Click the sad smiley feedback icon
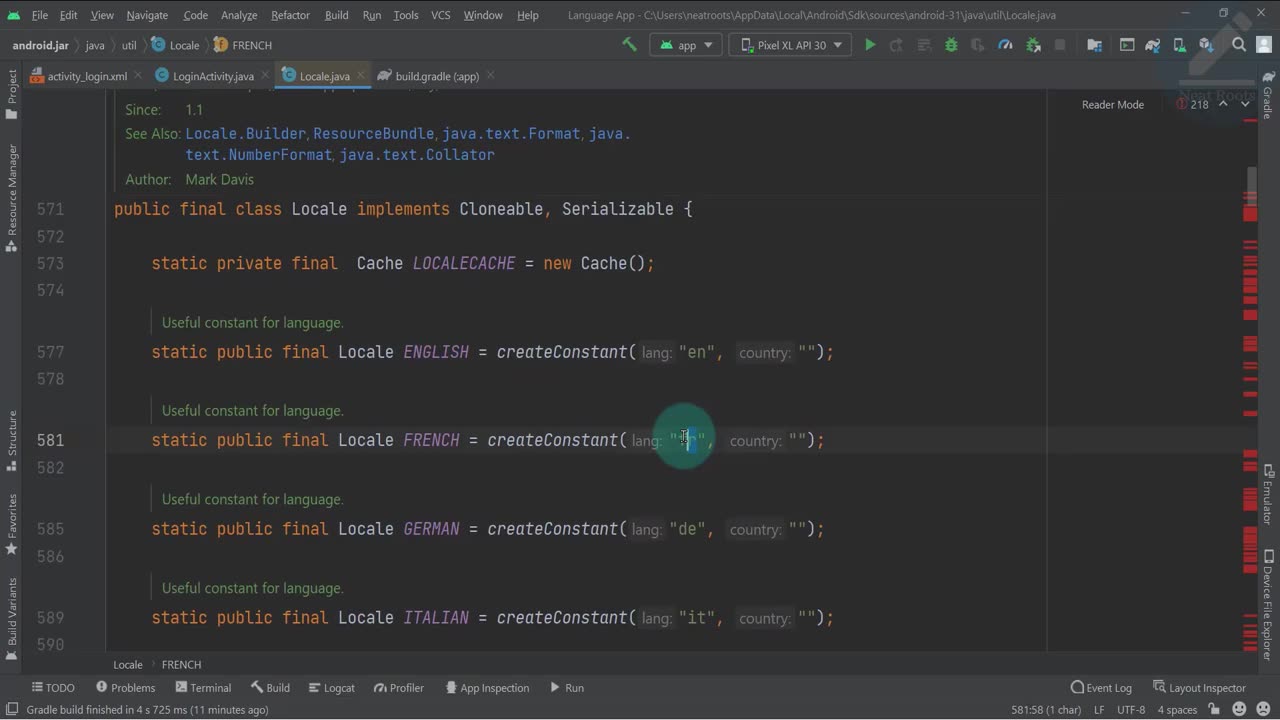 (x=1262, y=709)
